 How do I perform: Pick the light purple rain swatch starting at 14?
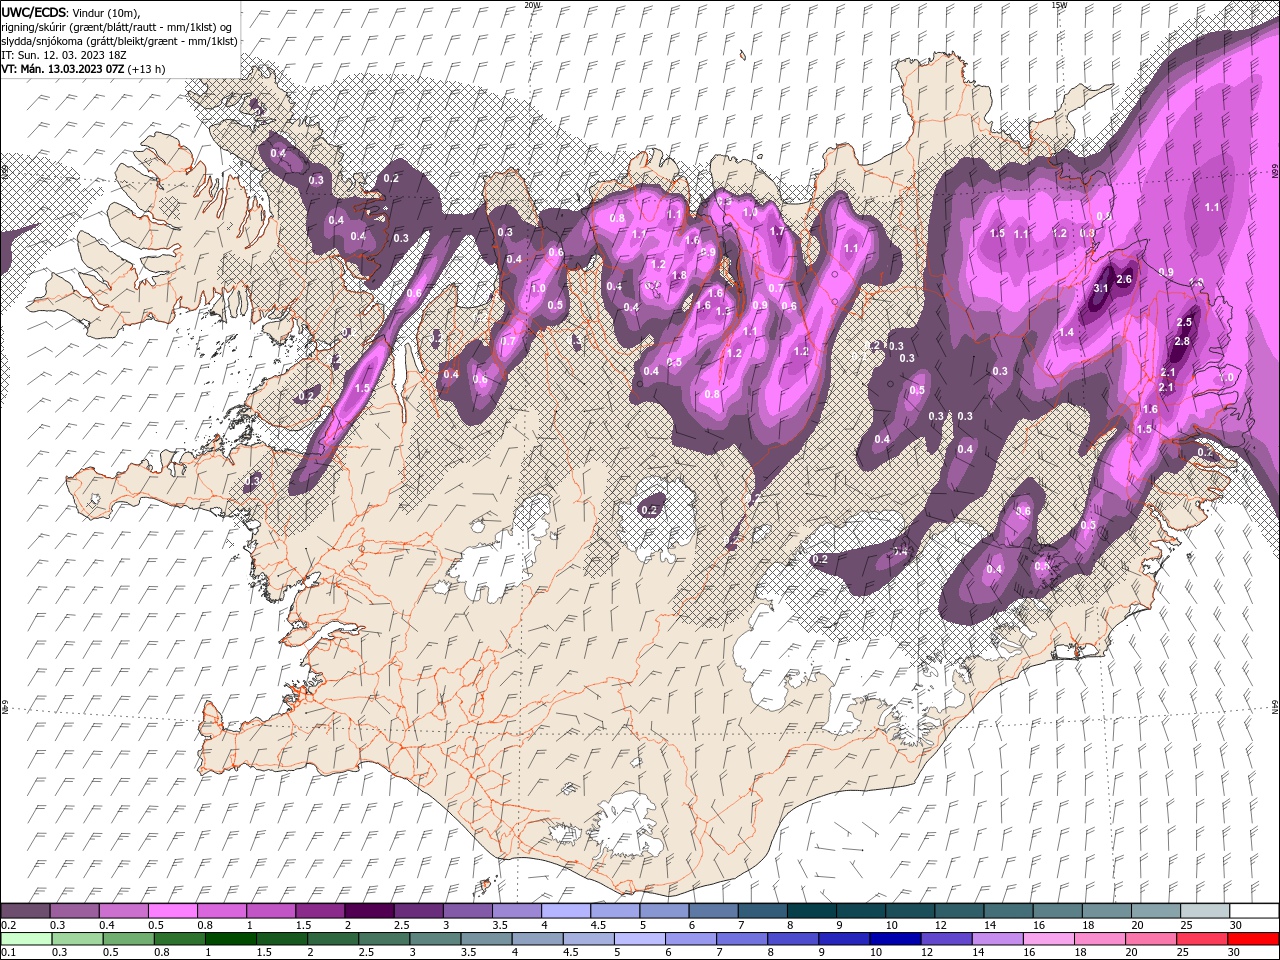996,939
